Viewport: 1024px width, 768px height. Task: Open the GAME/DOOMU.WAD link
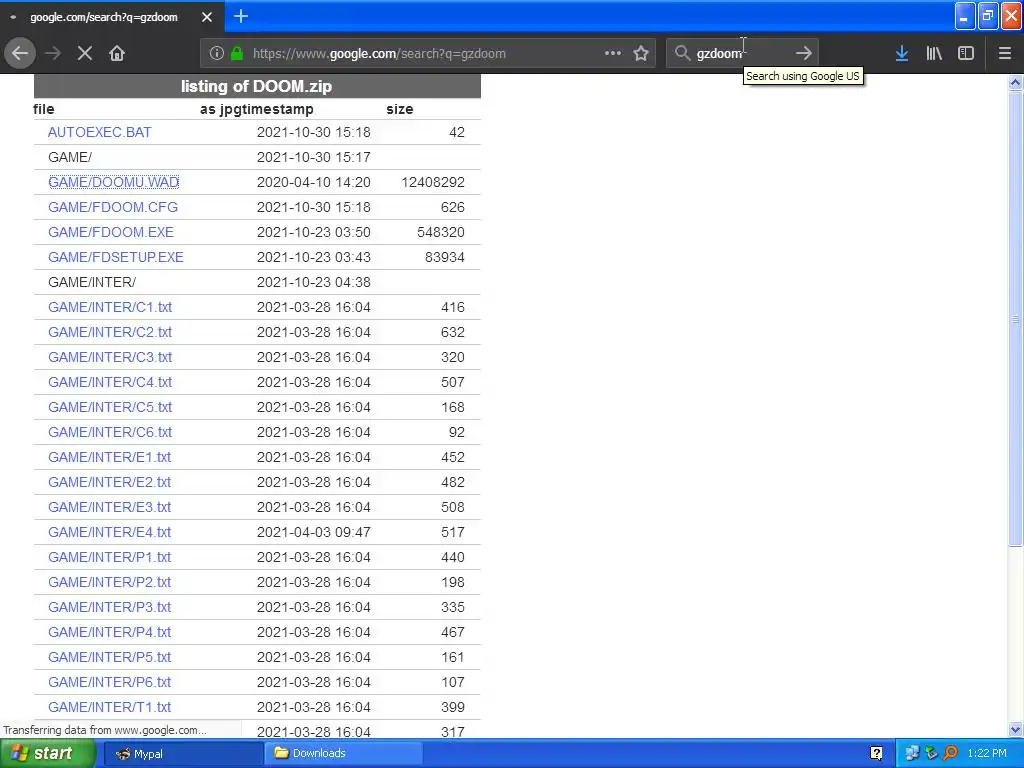pos(114,182)
